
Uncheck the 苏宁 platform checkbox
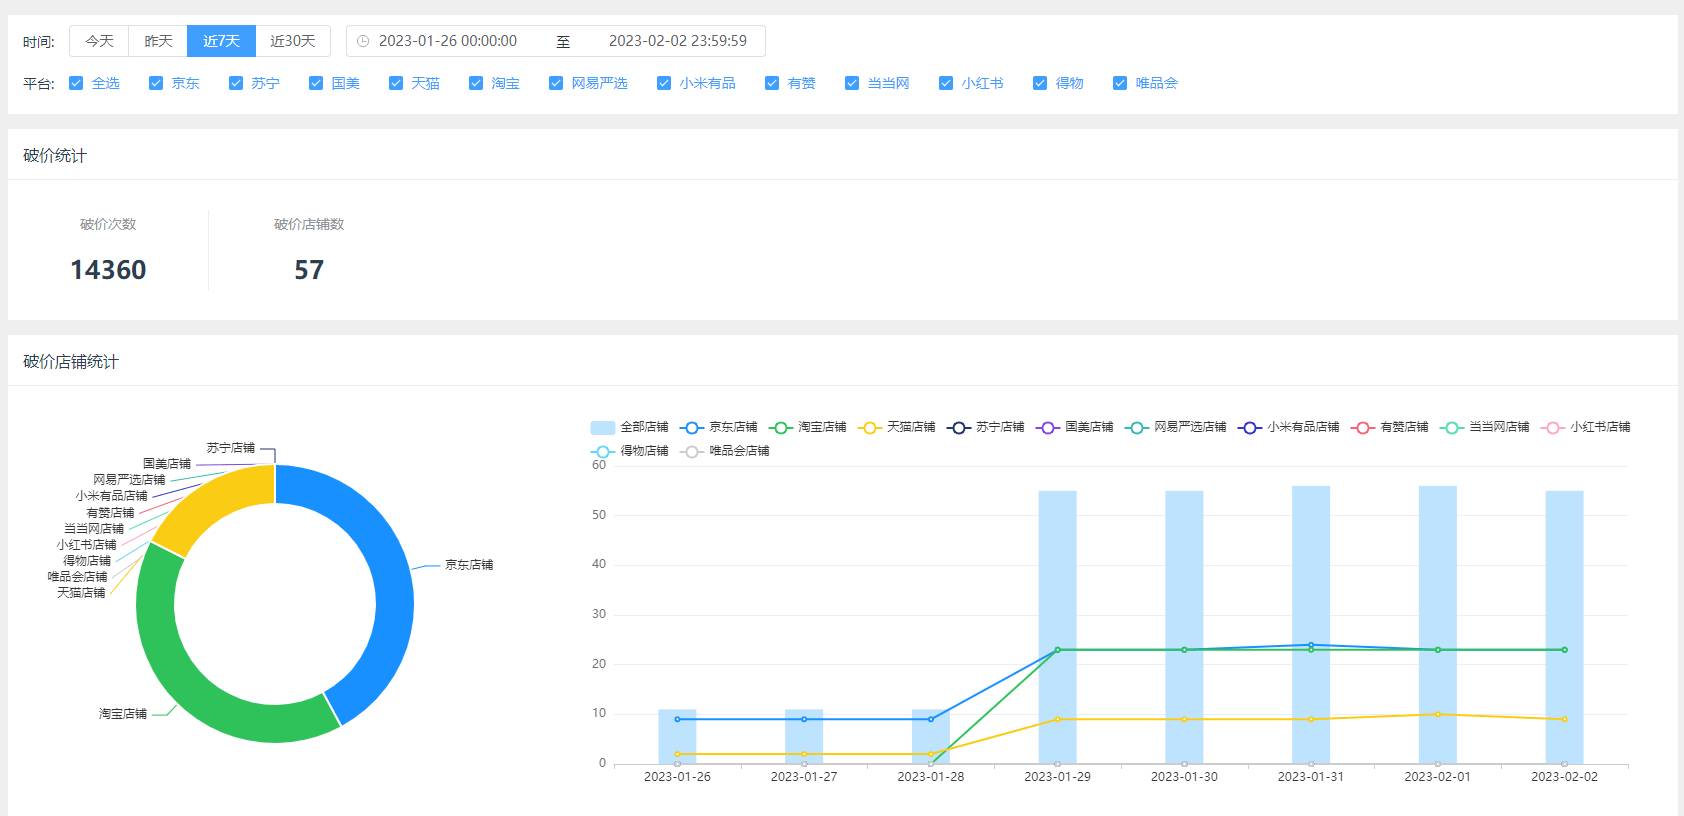[x=236, y=83]
